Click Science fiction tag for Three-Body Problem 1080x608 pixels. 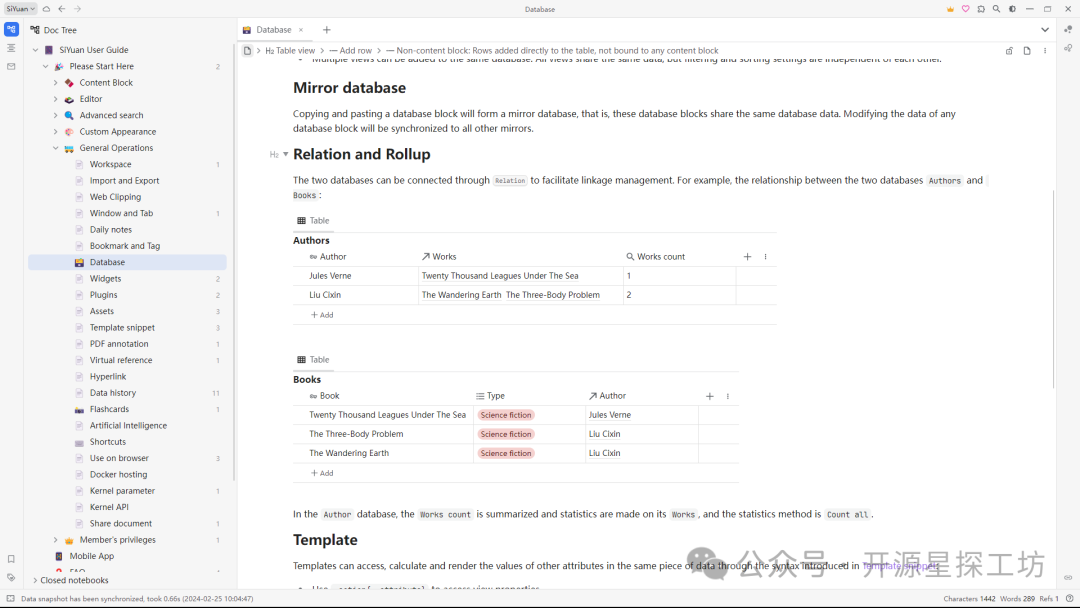tap(506, 434)
